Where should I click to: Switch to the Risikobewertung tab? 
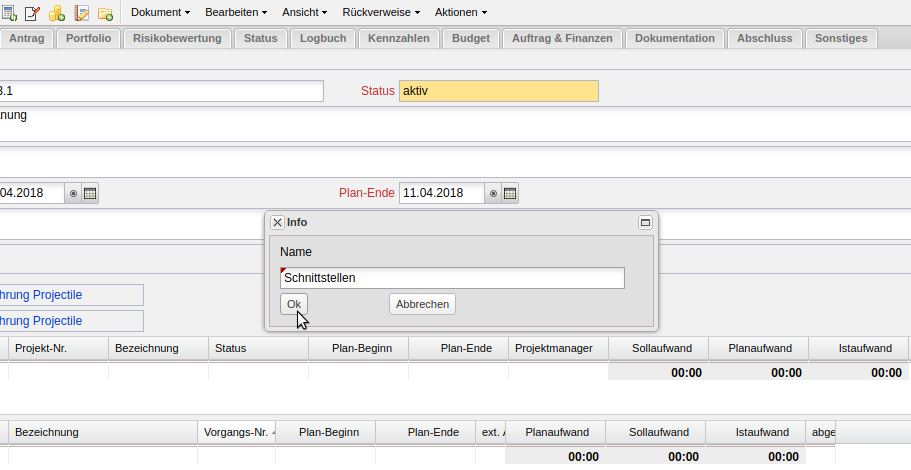[178, 39]
